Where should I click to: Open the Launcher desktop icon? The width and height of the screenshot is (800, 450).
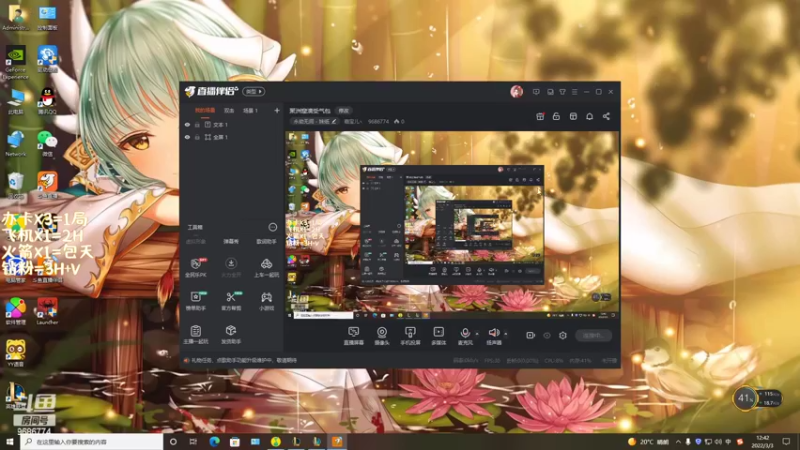[47, 311]
